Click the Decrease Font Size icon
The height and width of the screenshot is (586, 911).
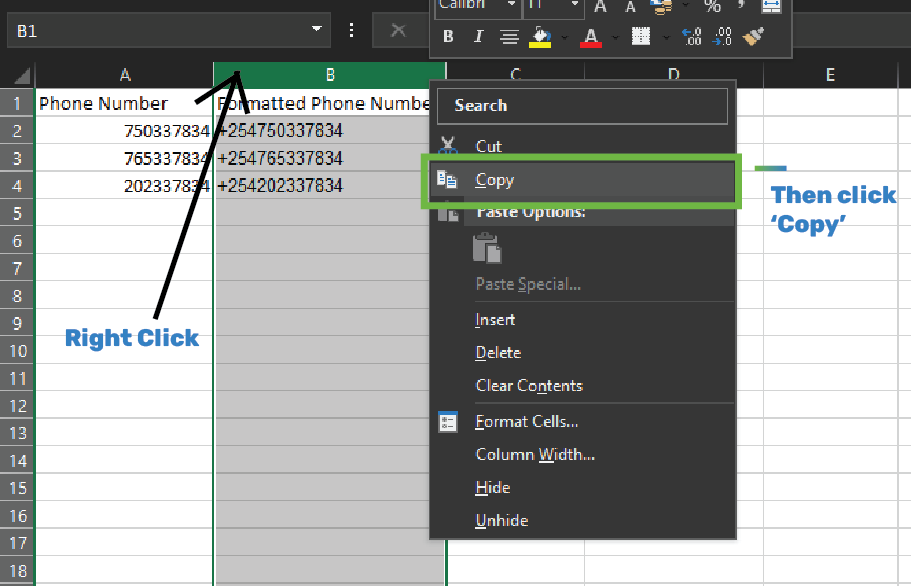630,6
